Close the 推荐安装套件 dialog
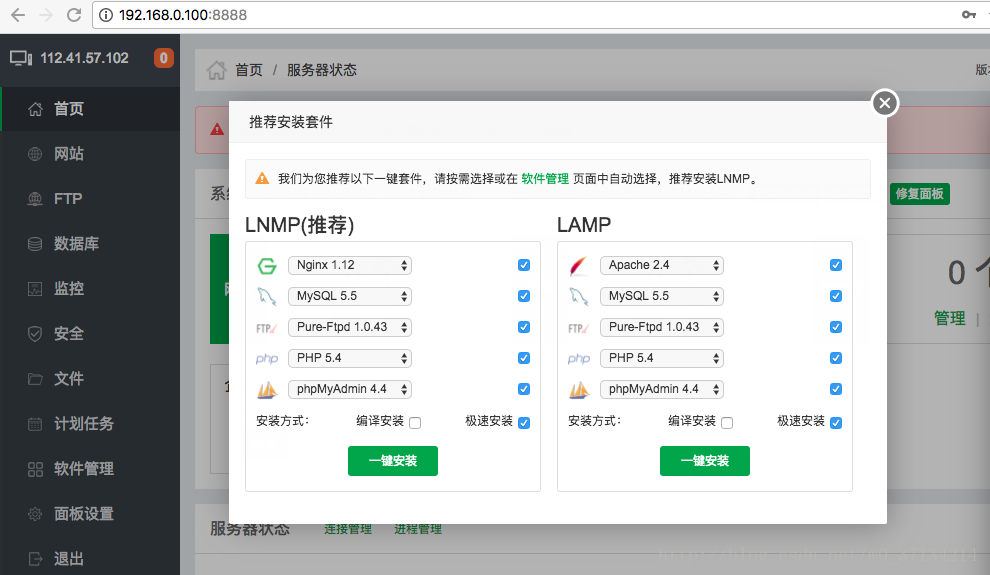The width and height of the screenshot is (990, 575). [x=885, y=103]
